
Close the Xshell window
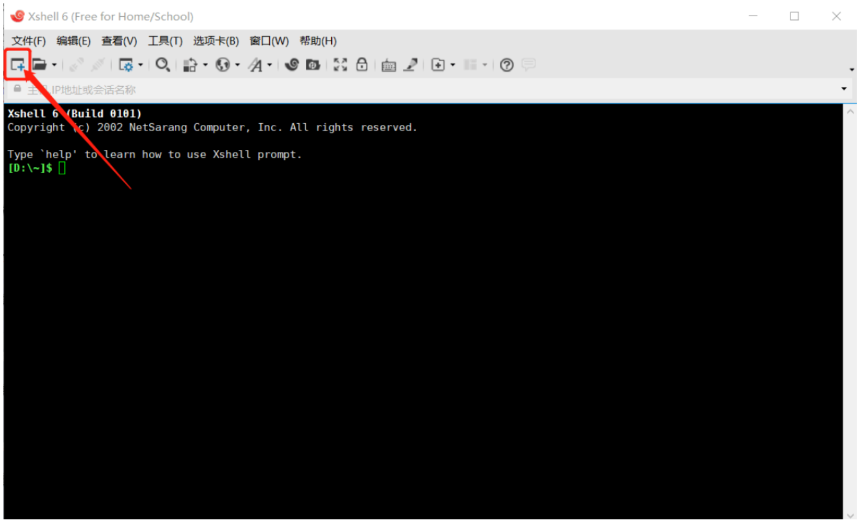[x=836, y=16]
